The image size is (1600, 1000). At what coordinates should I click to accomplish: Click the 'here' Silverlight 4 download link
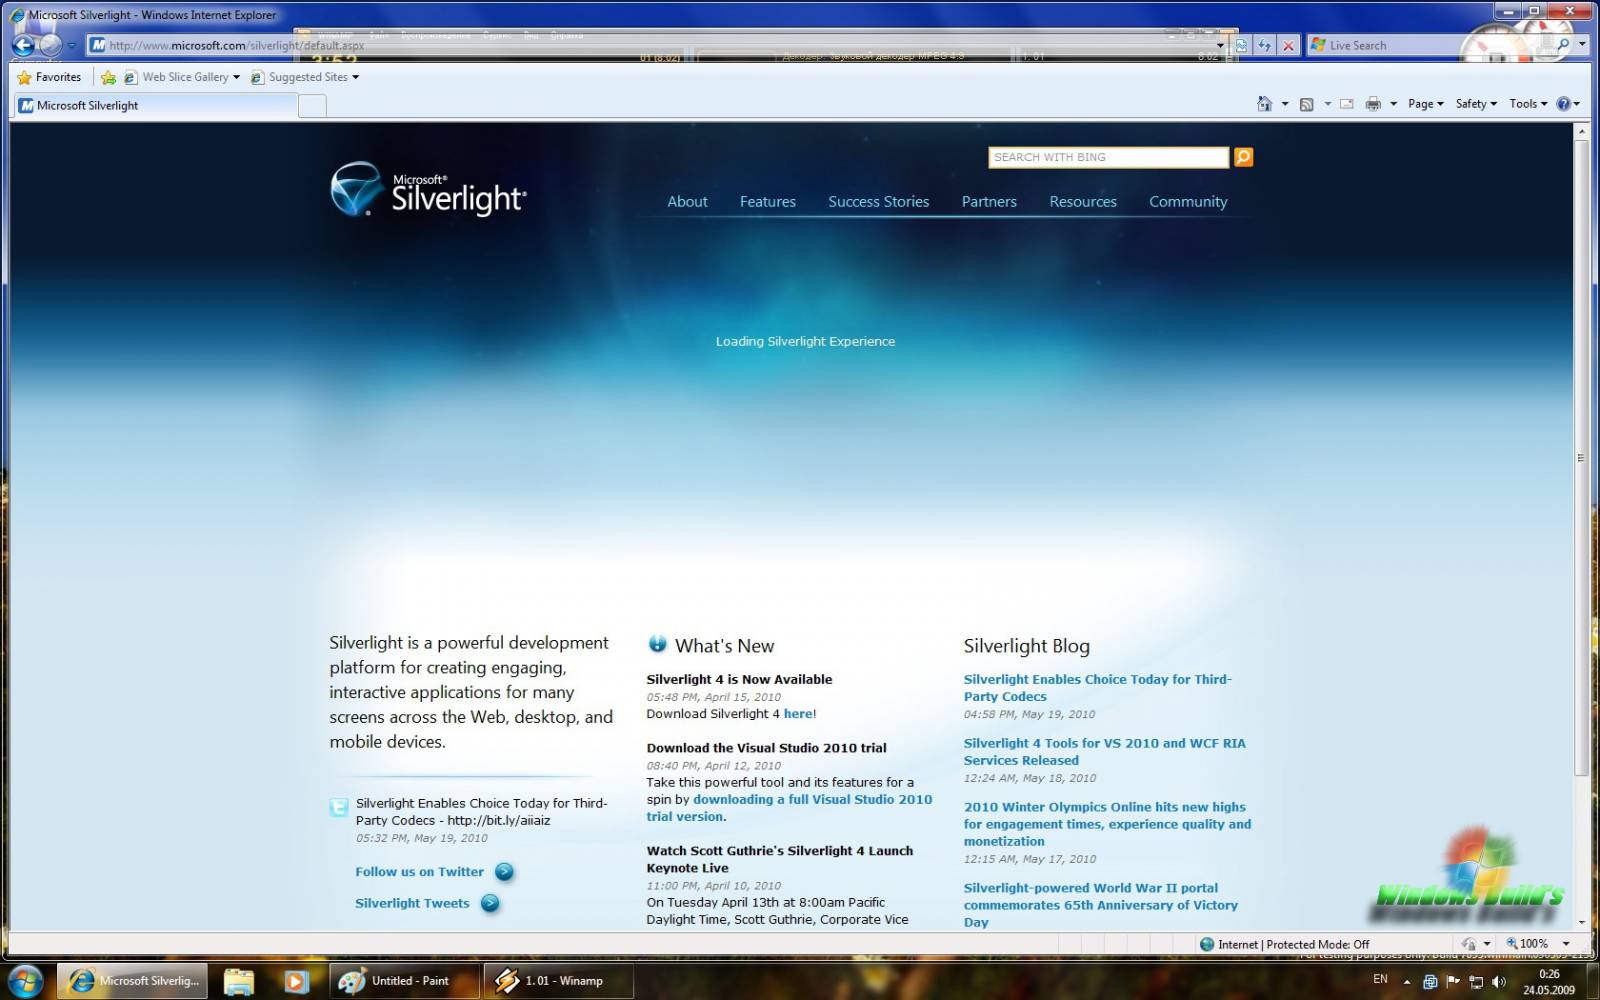point(798,714)
